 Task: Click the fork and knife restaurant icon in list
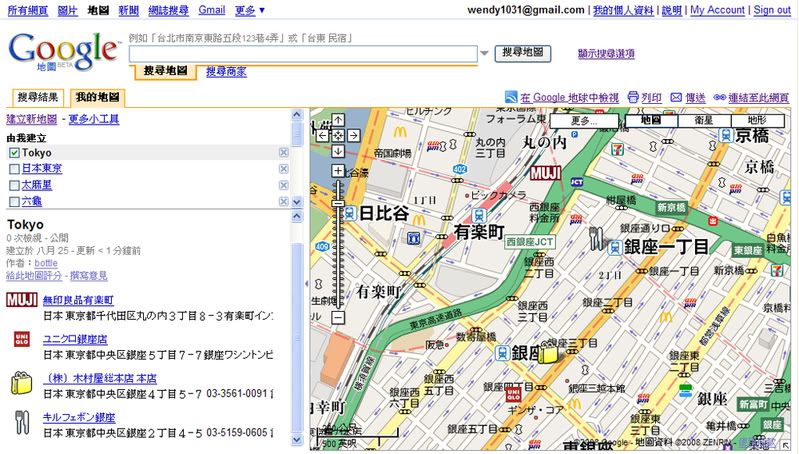[x=22, y=418]
